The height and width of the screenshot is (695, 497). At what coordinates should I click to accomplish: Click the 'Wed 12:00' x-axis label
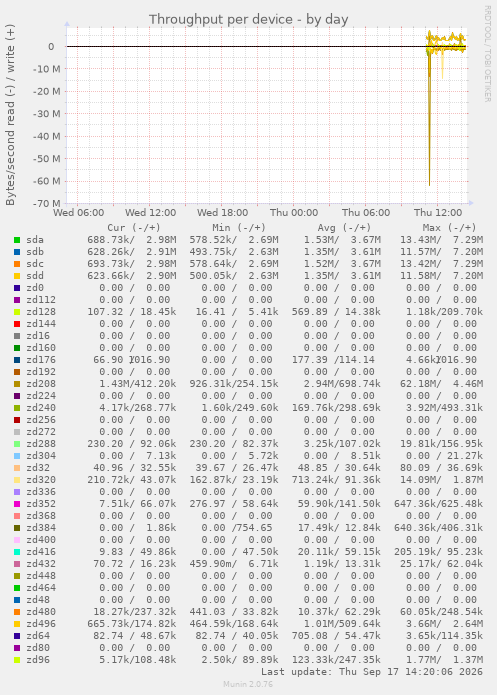(x=150, y=213)
